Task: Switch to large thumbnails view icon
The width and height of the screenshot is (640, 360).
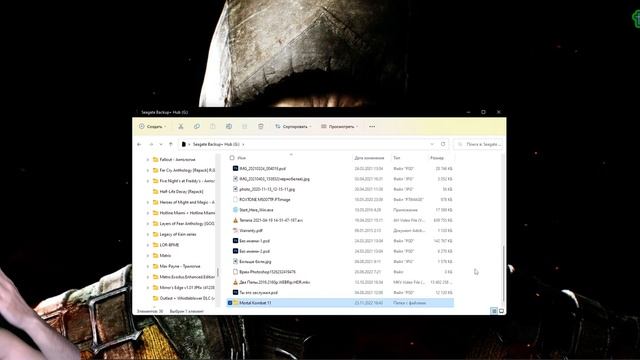Action: point(502,311)
